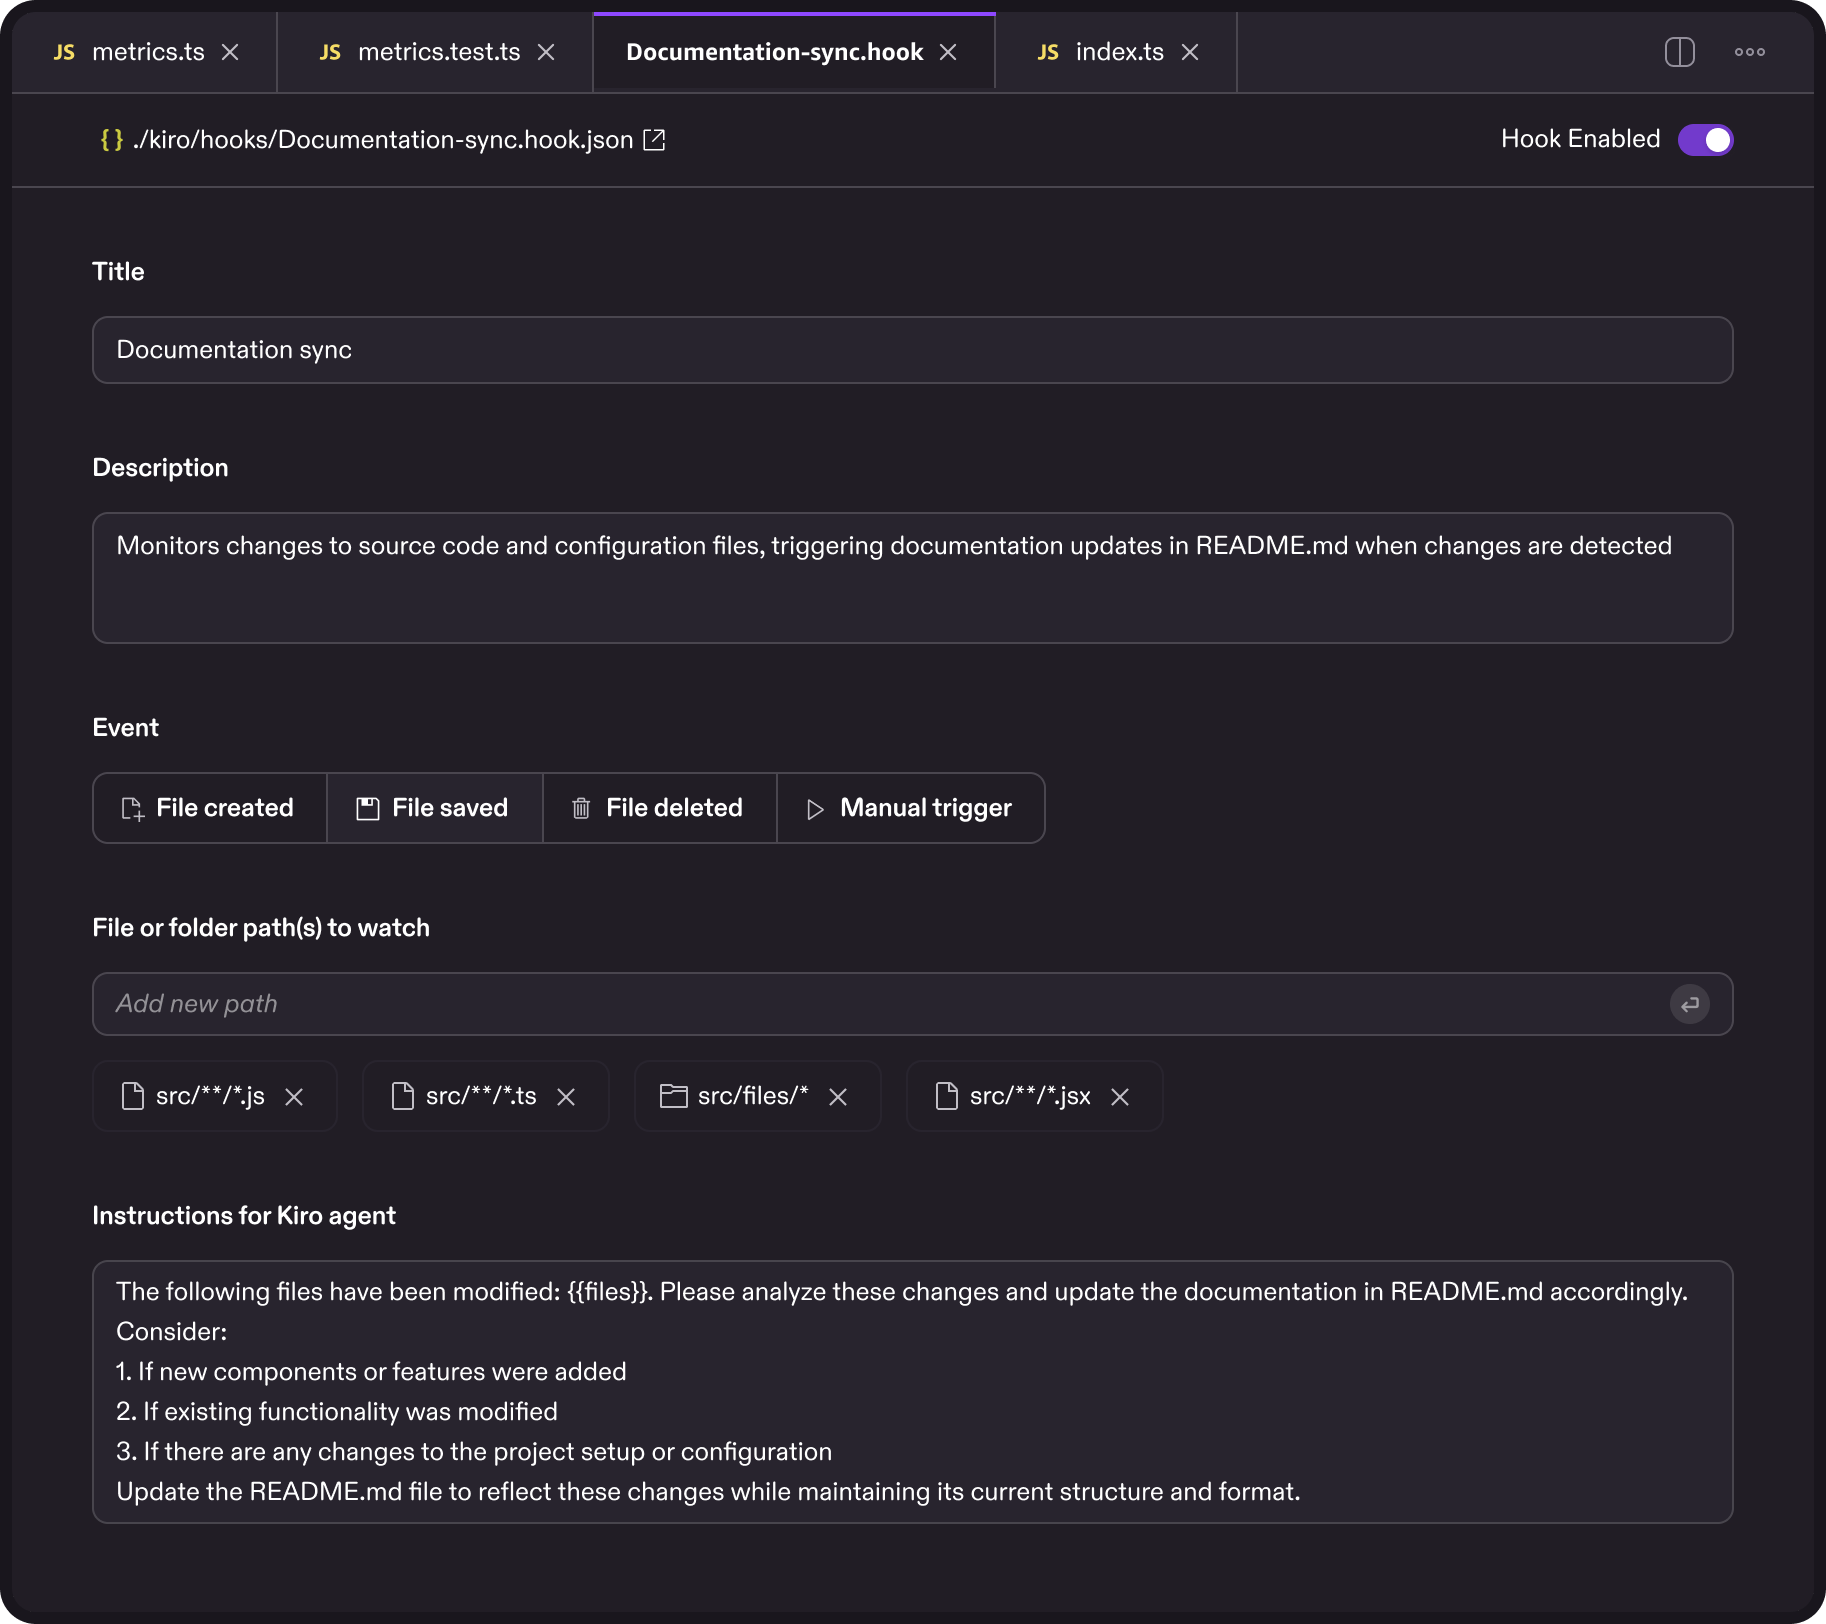The image size is (1826, 1624).
Task: Remove the src/**/*.js path chip
Action: tap(294, 1097)
